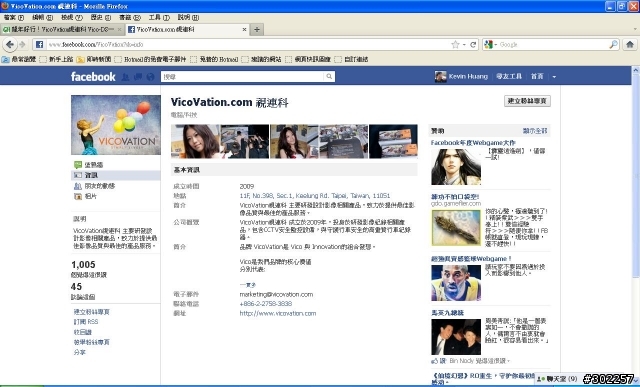Close the VicoVation.com active tab
The image size is (640, 387).
[244, 29]
